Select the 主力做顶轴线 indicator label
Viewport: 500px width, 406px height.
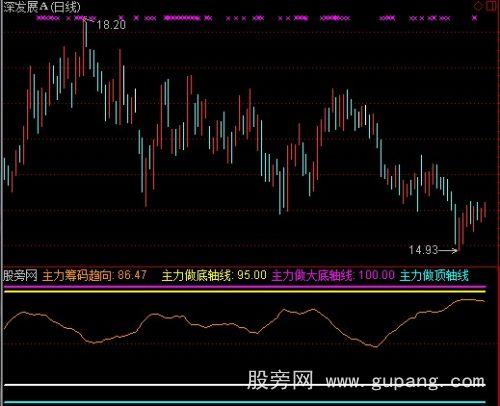[434, 275]
